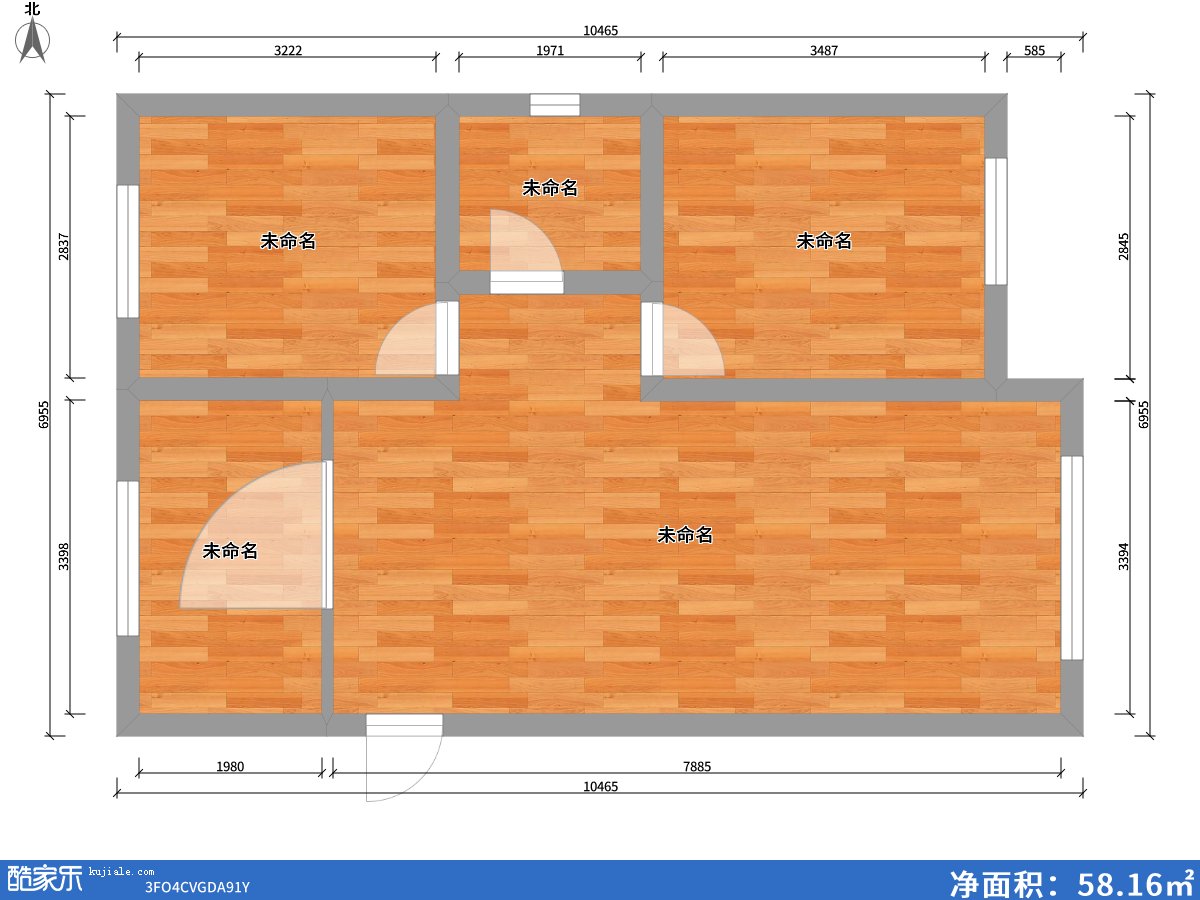This screenshot has height=900, width=1200.
Task: Click the Kujiale logo in the footer
Action: point(45,878)
